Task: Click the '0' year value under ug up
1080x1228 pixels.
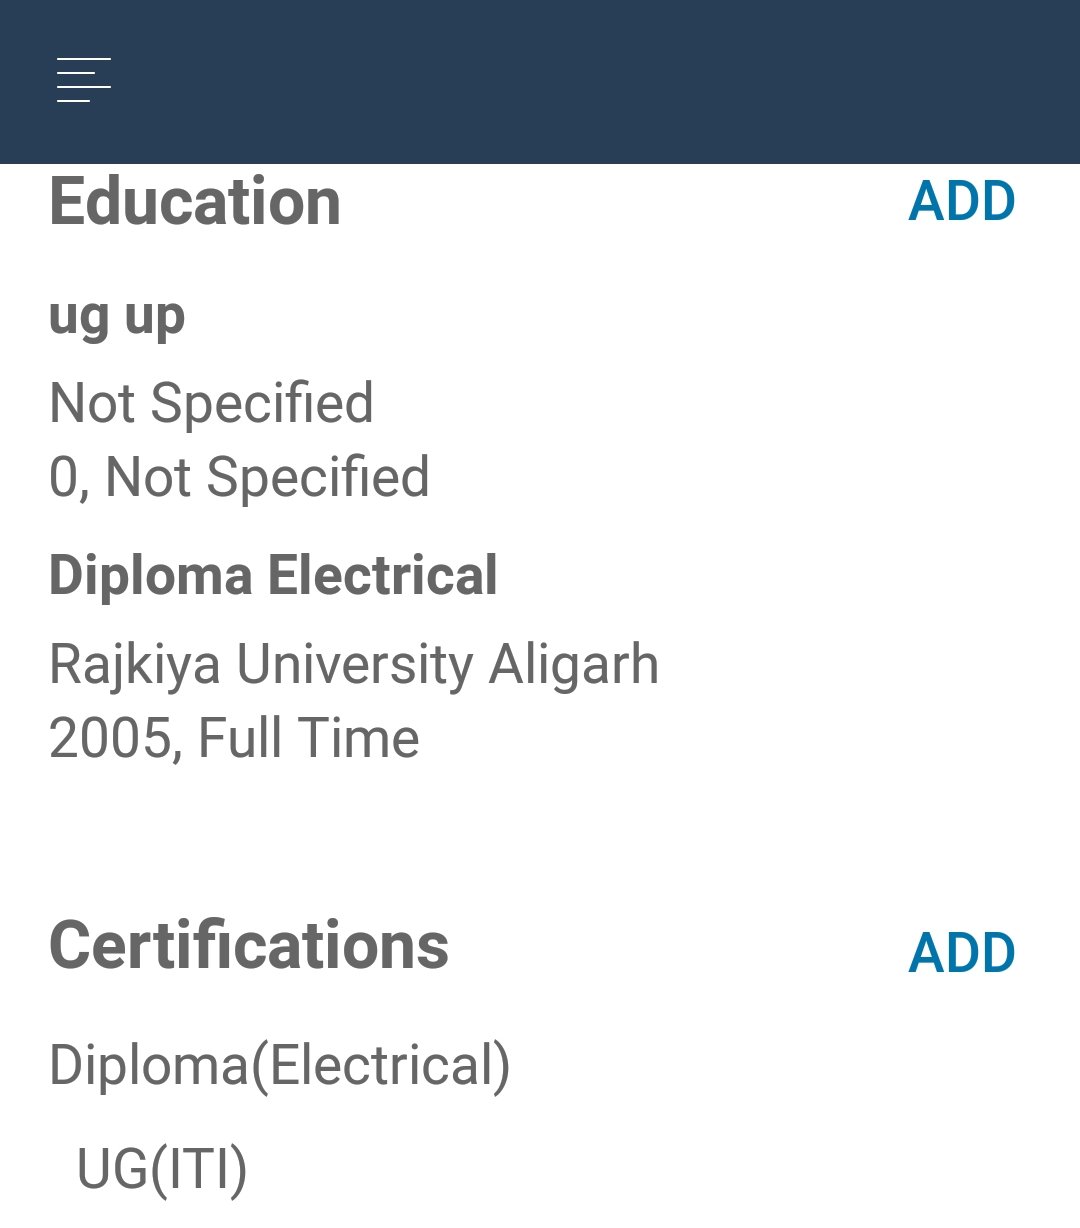Action: point(62,477)
